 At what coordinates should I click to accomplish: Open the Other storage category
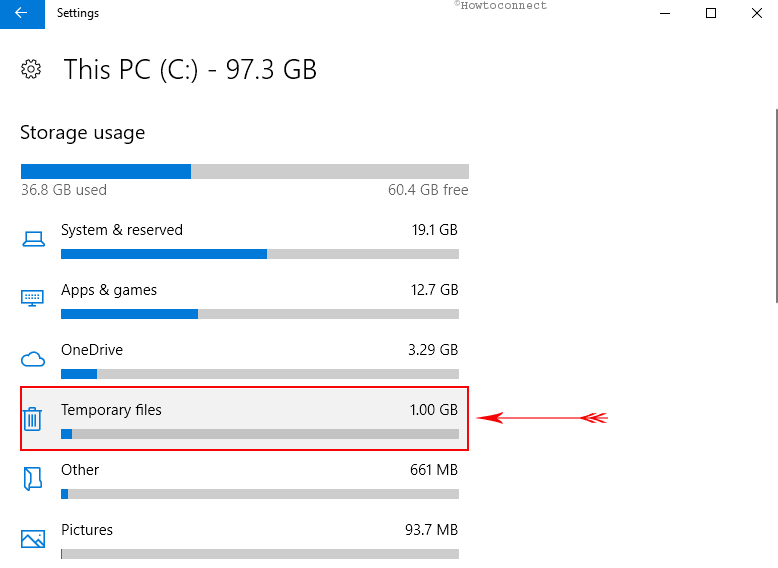click(x=245, y=480)
